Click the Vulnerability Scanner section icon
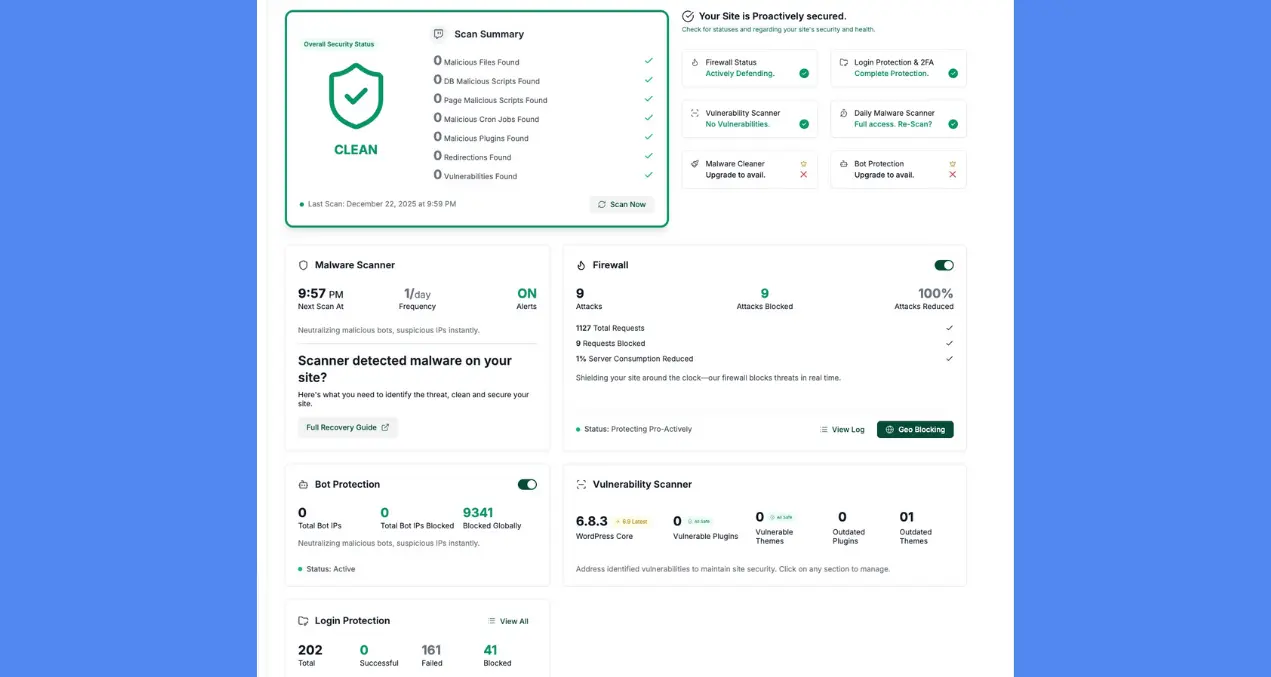The image size is (1271, 677). 581,485
